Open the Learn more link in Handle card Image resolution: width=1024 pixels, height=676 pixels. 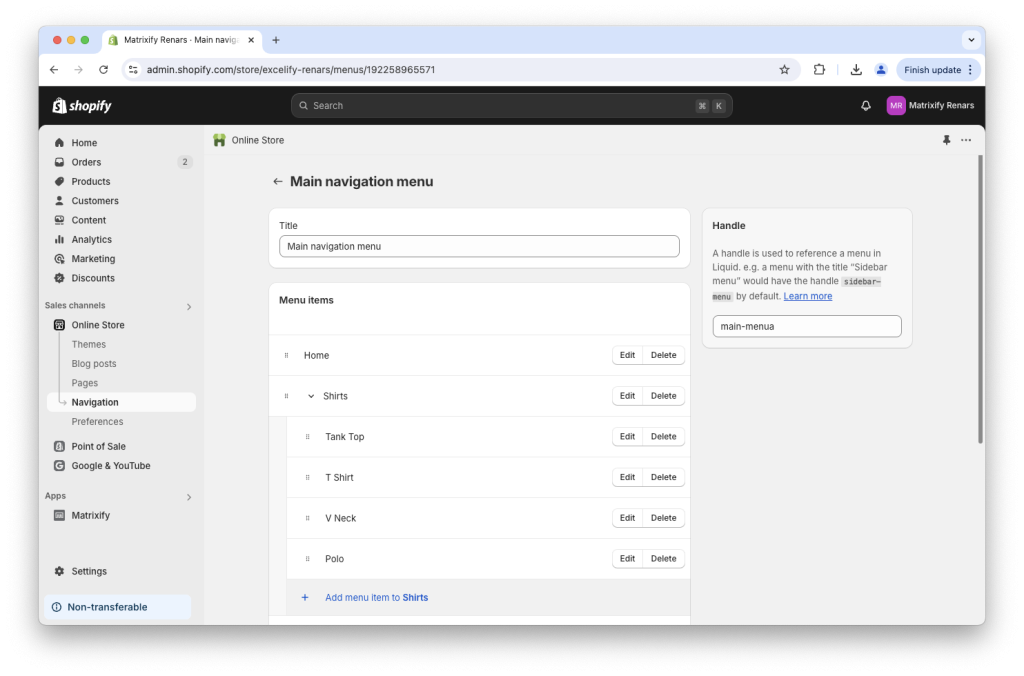pyautogui.click(x=808, y=295)
